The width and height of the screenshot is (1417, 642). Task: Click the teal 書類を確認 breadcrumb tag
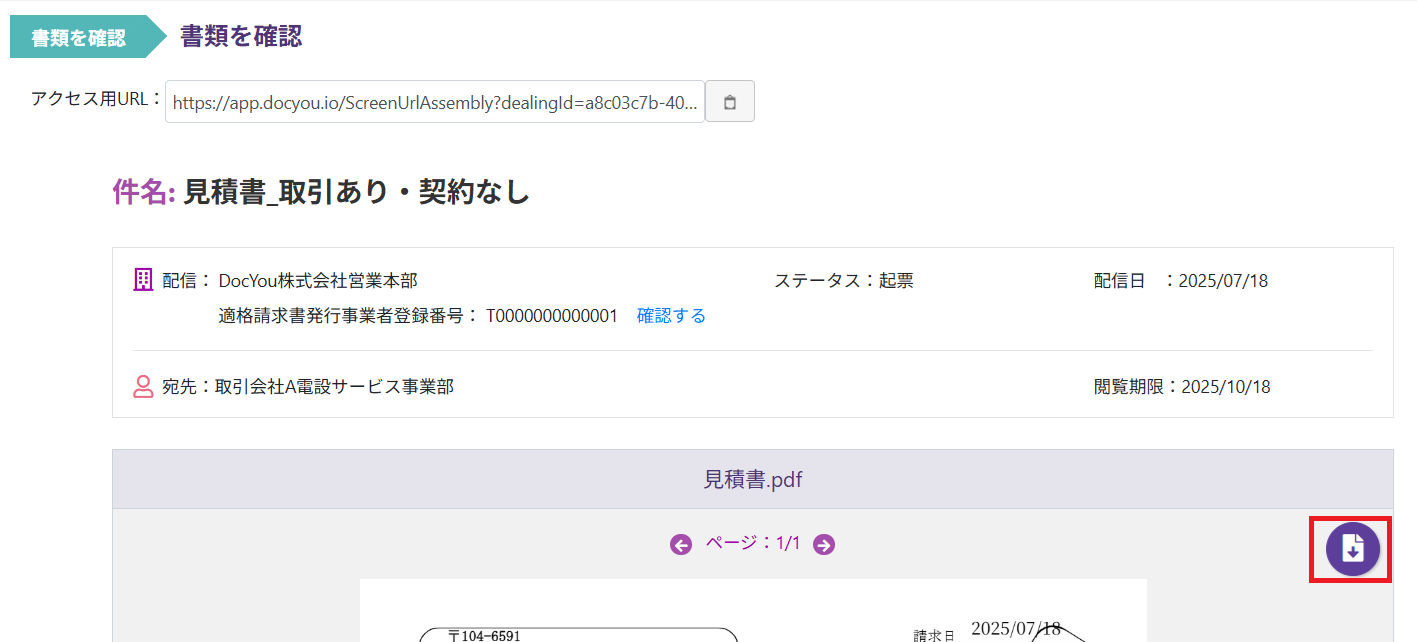click(79, 38)
